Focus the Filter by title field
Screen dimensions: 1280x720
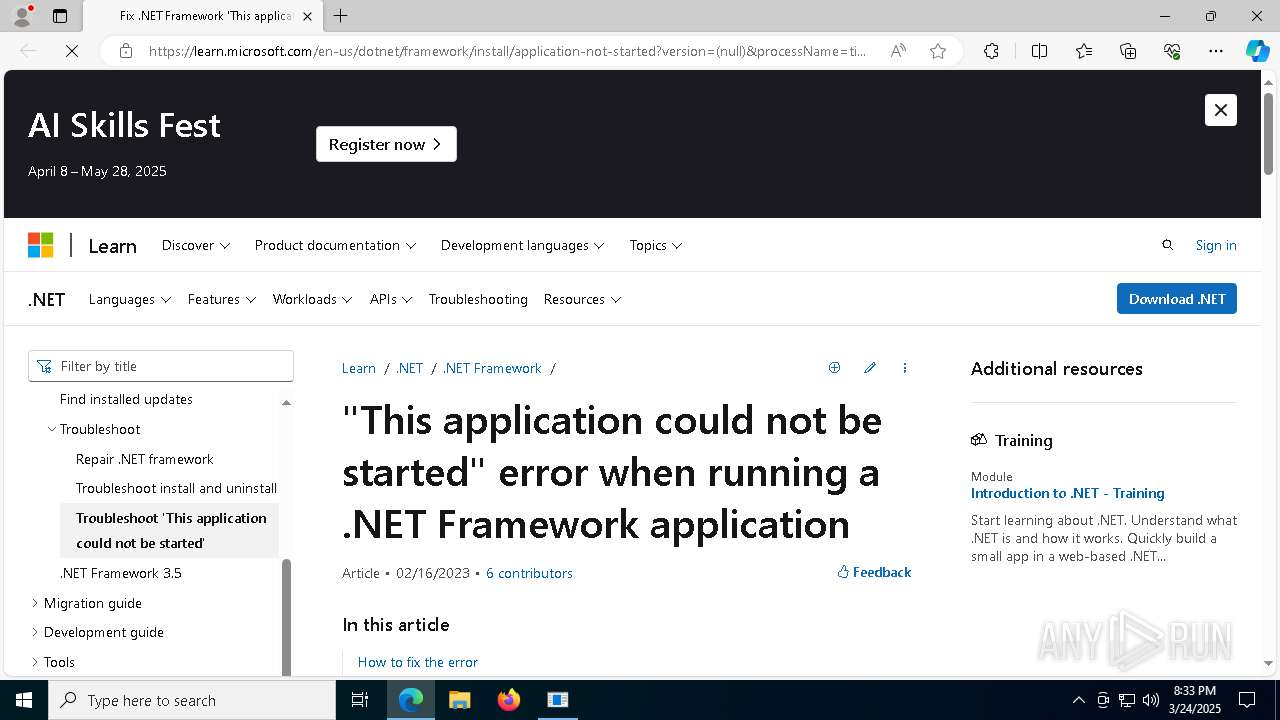click(x=161, y=366)
